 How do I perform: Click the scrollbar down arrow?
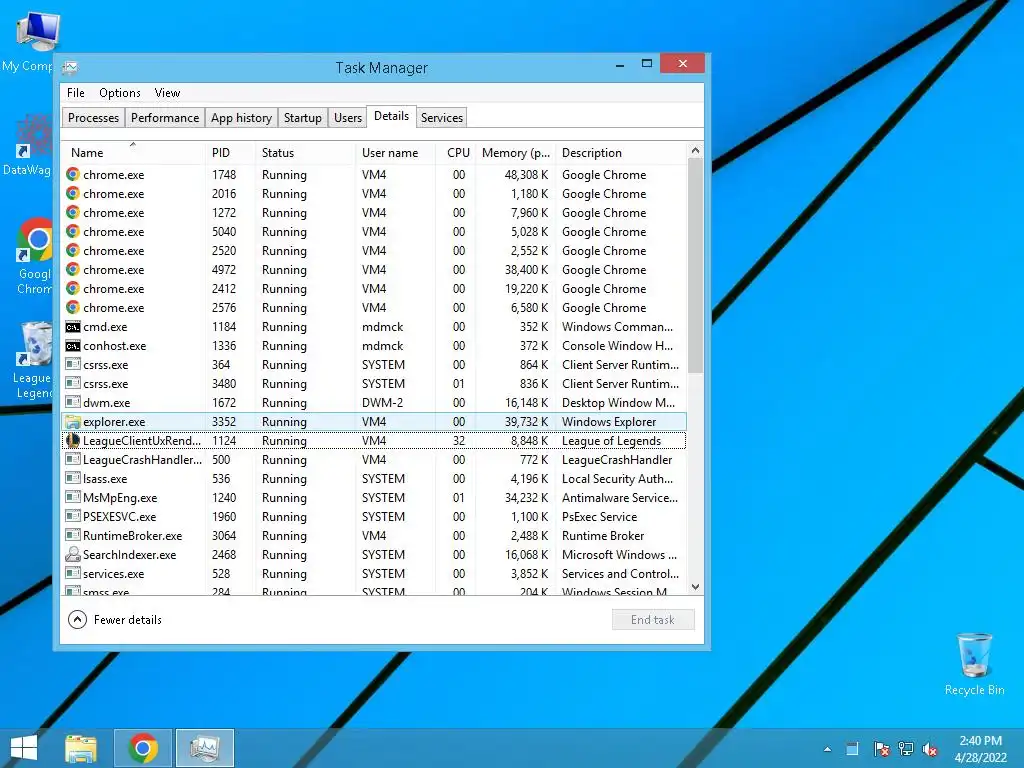point(696,586)
